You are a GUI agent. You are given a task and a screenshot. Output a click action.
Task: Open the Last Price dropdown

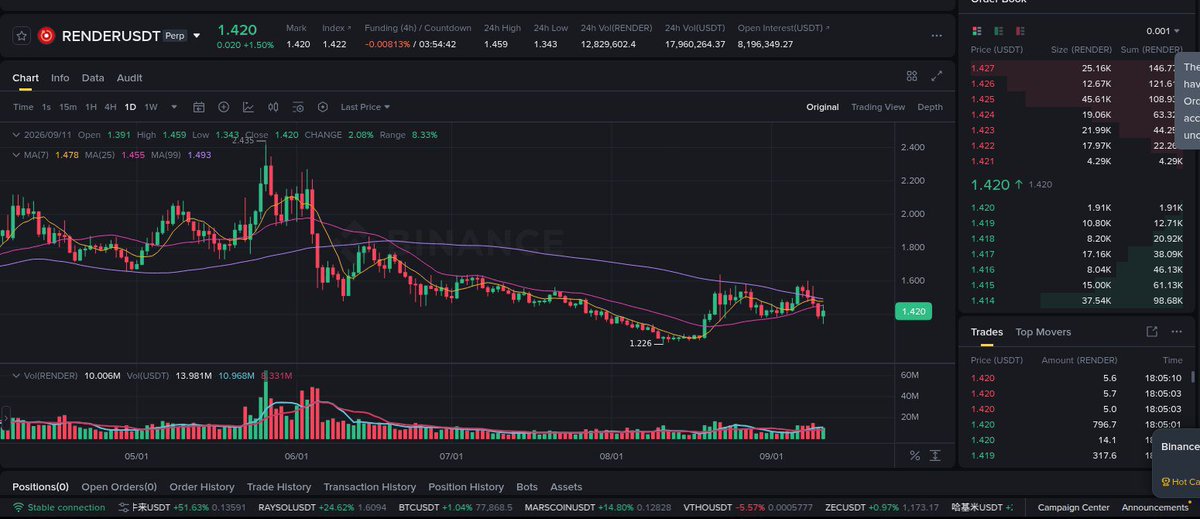[x=365, y=107]
